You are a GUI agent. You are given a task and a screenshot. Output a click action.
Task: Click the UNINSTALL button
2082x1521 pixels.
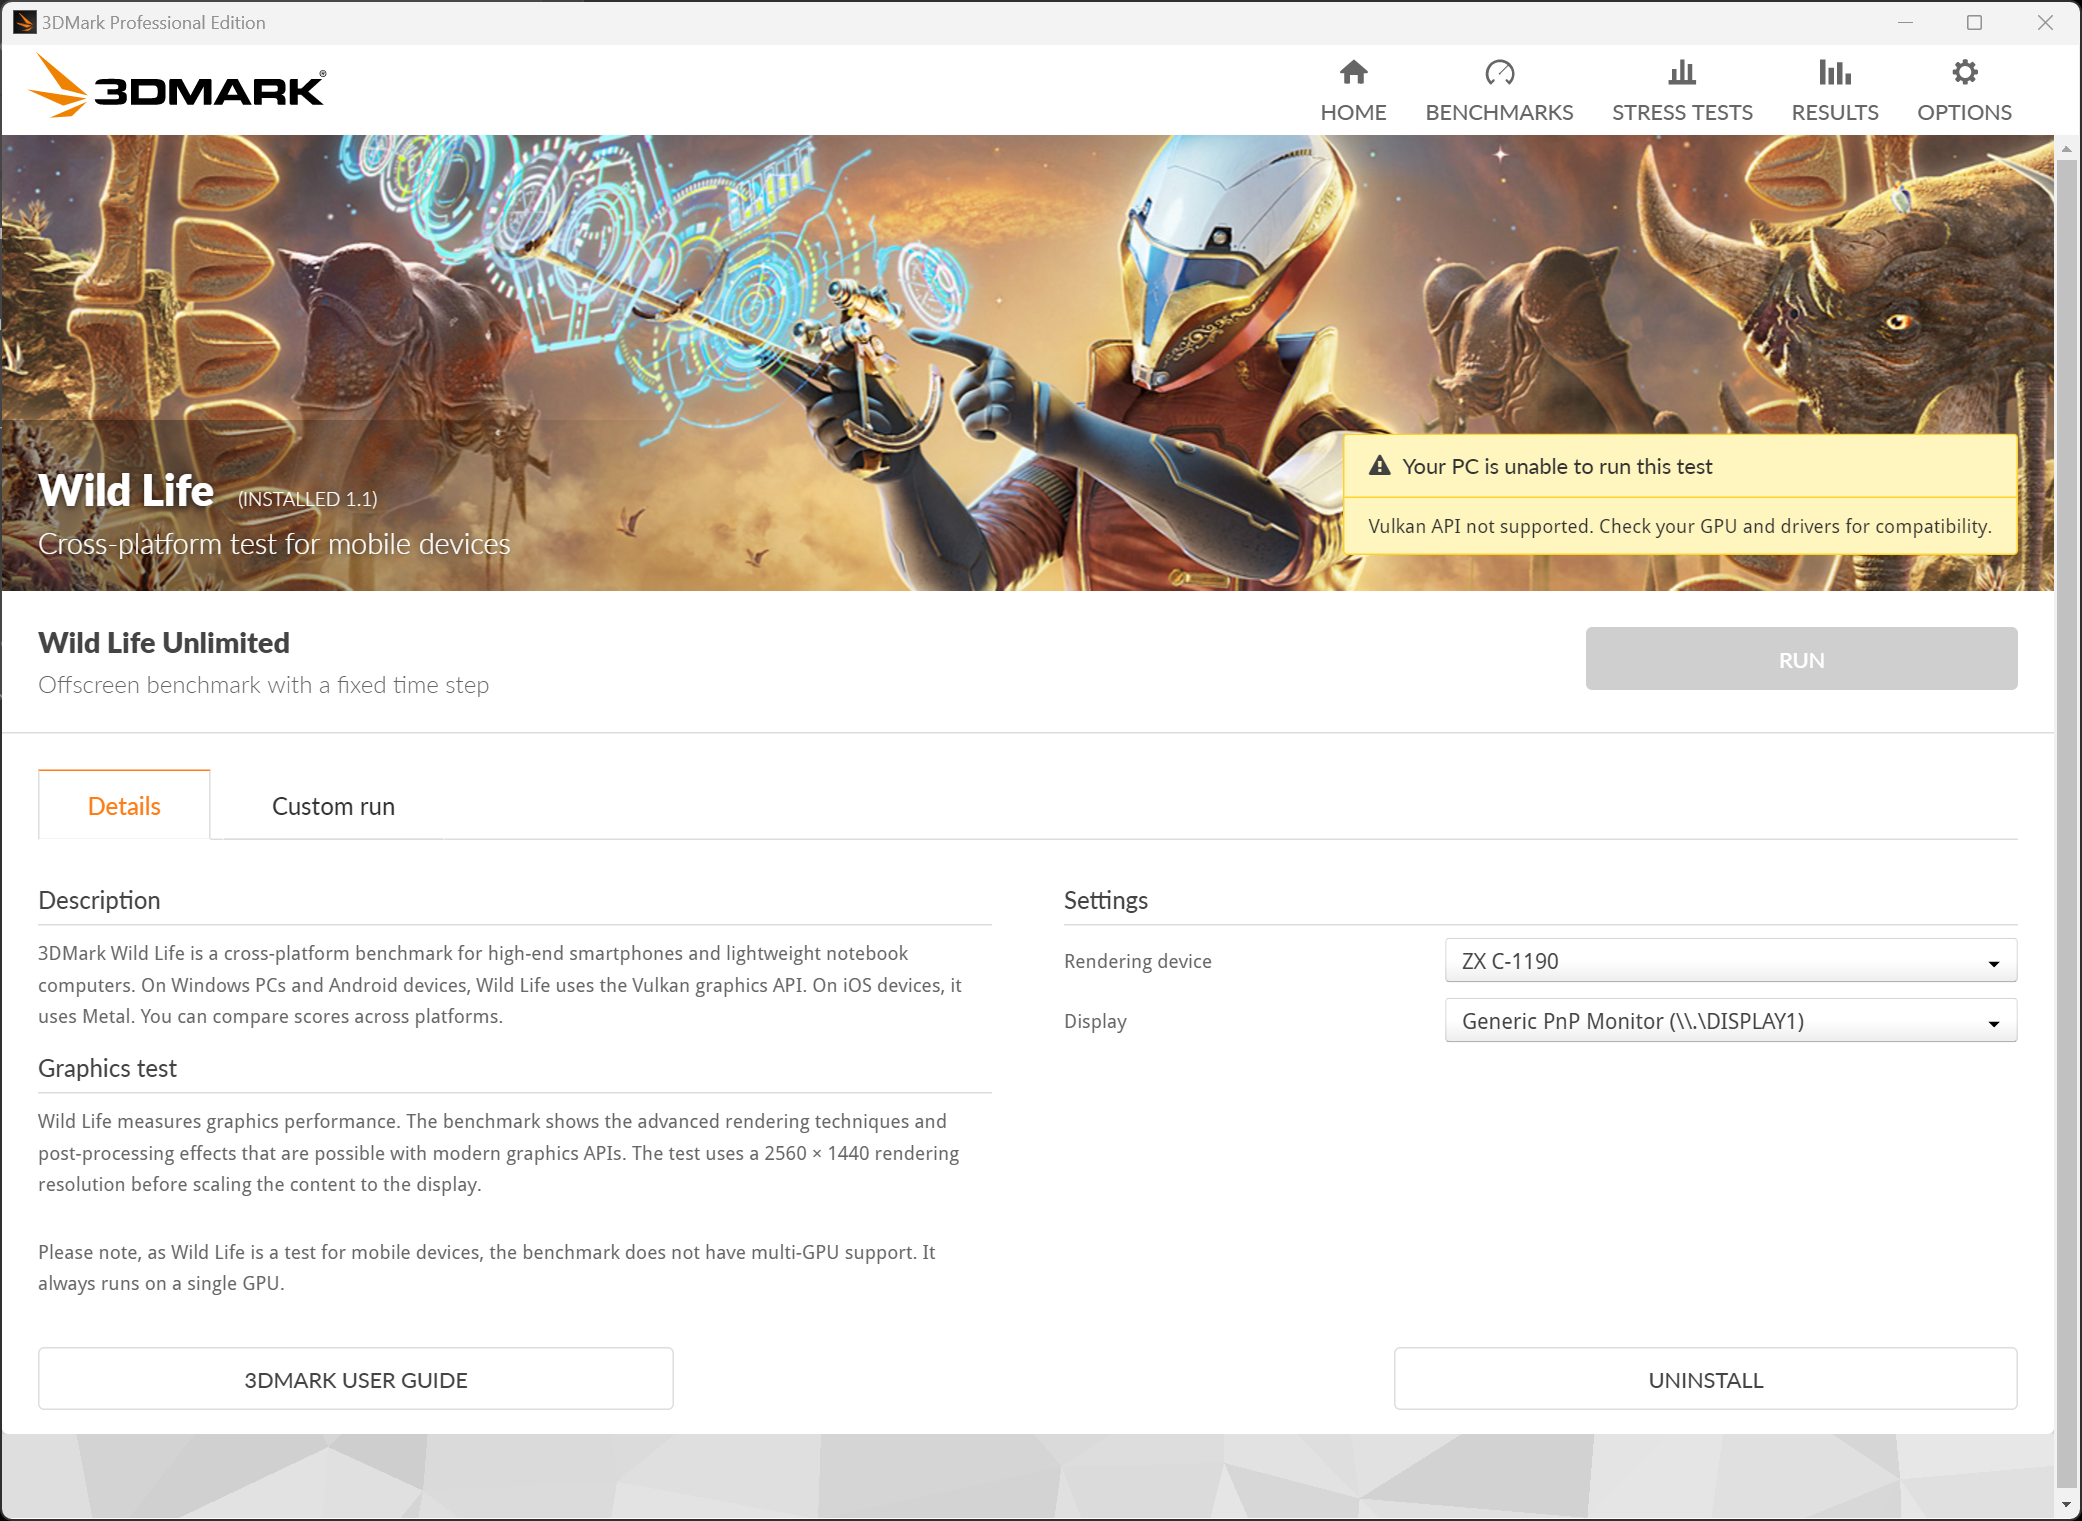1705,1380
